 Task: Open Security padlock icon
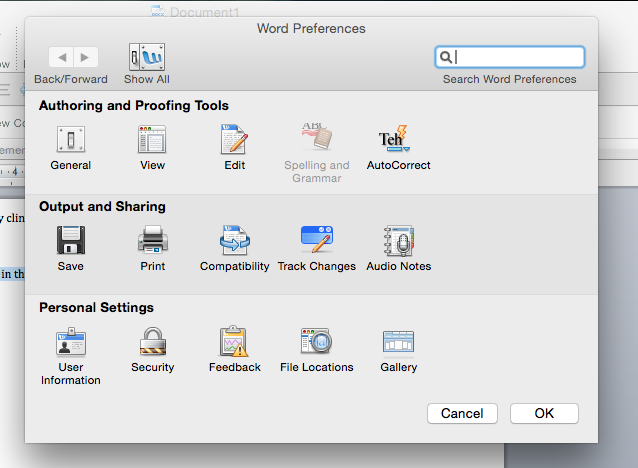[153, 341]
